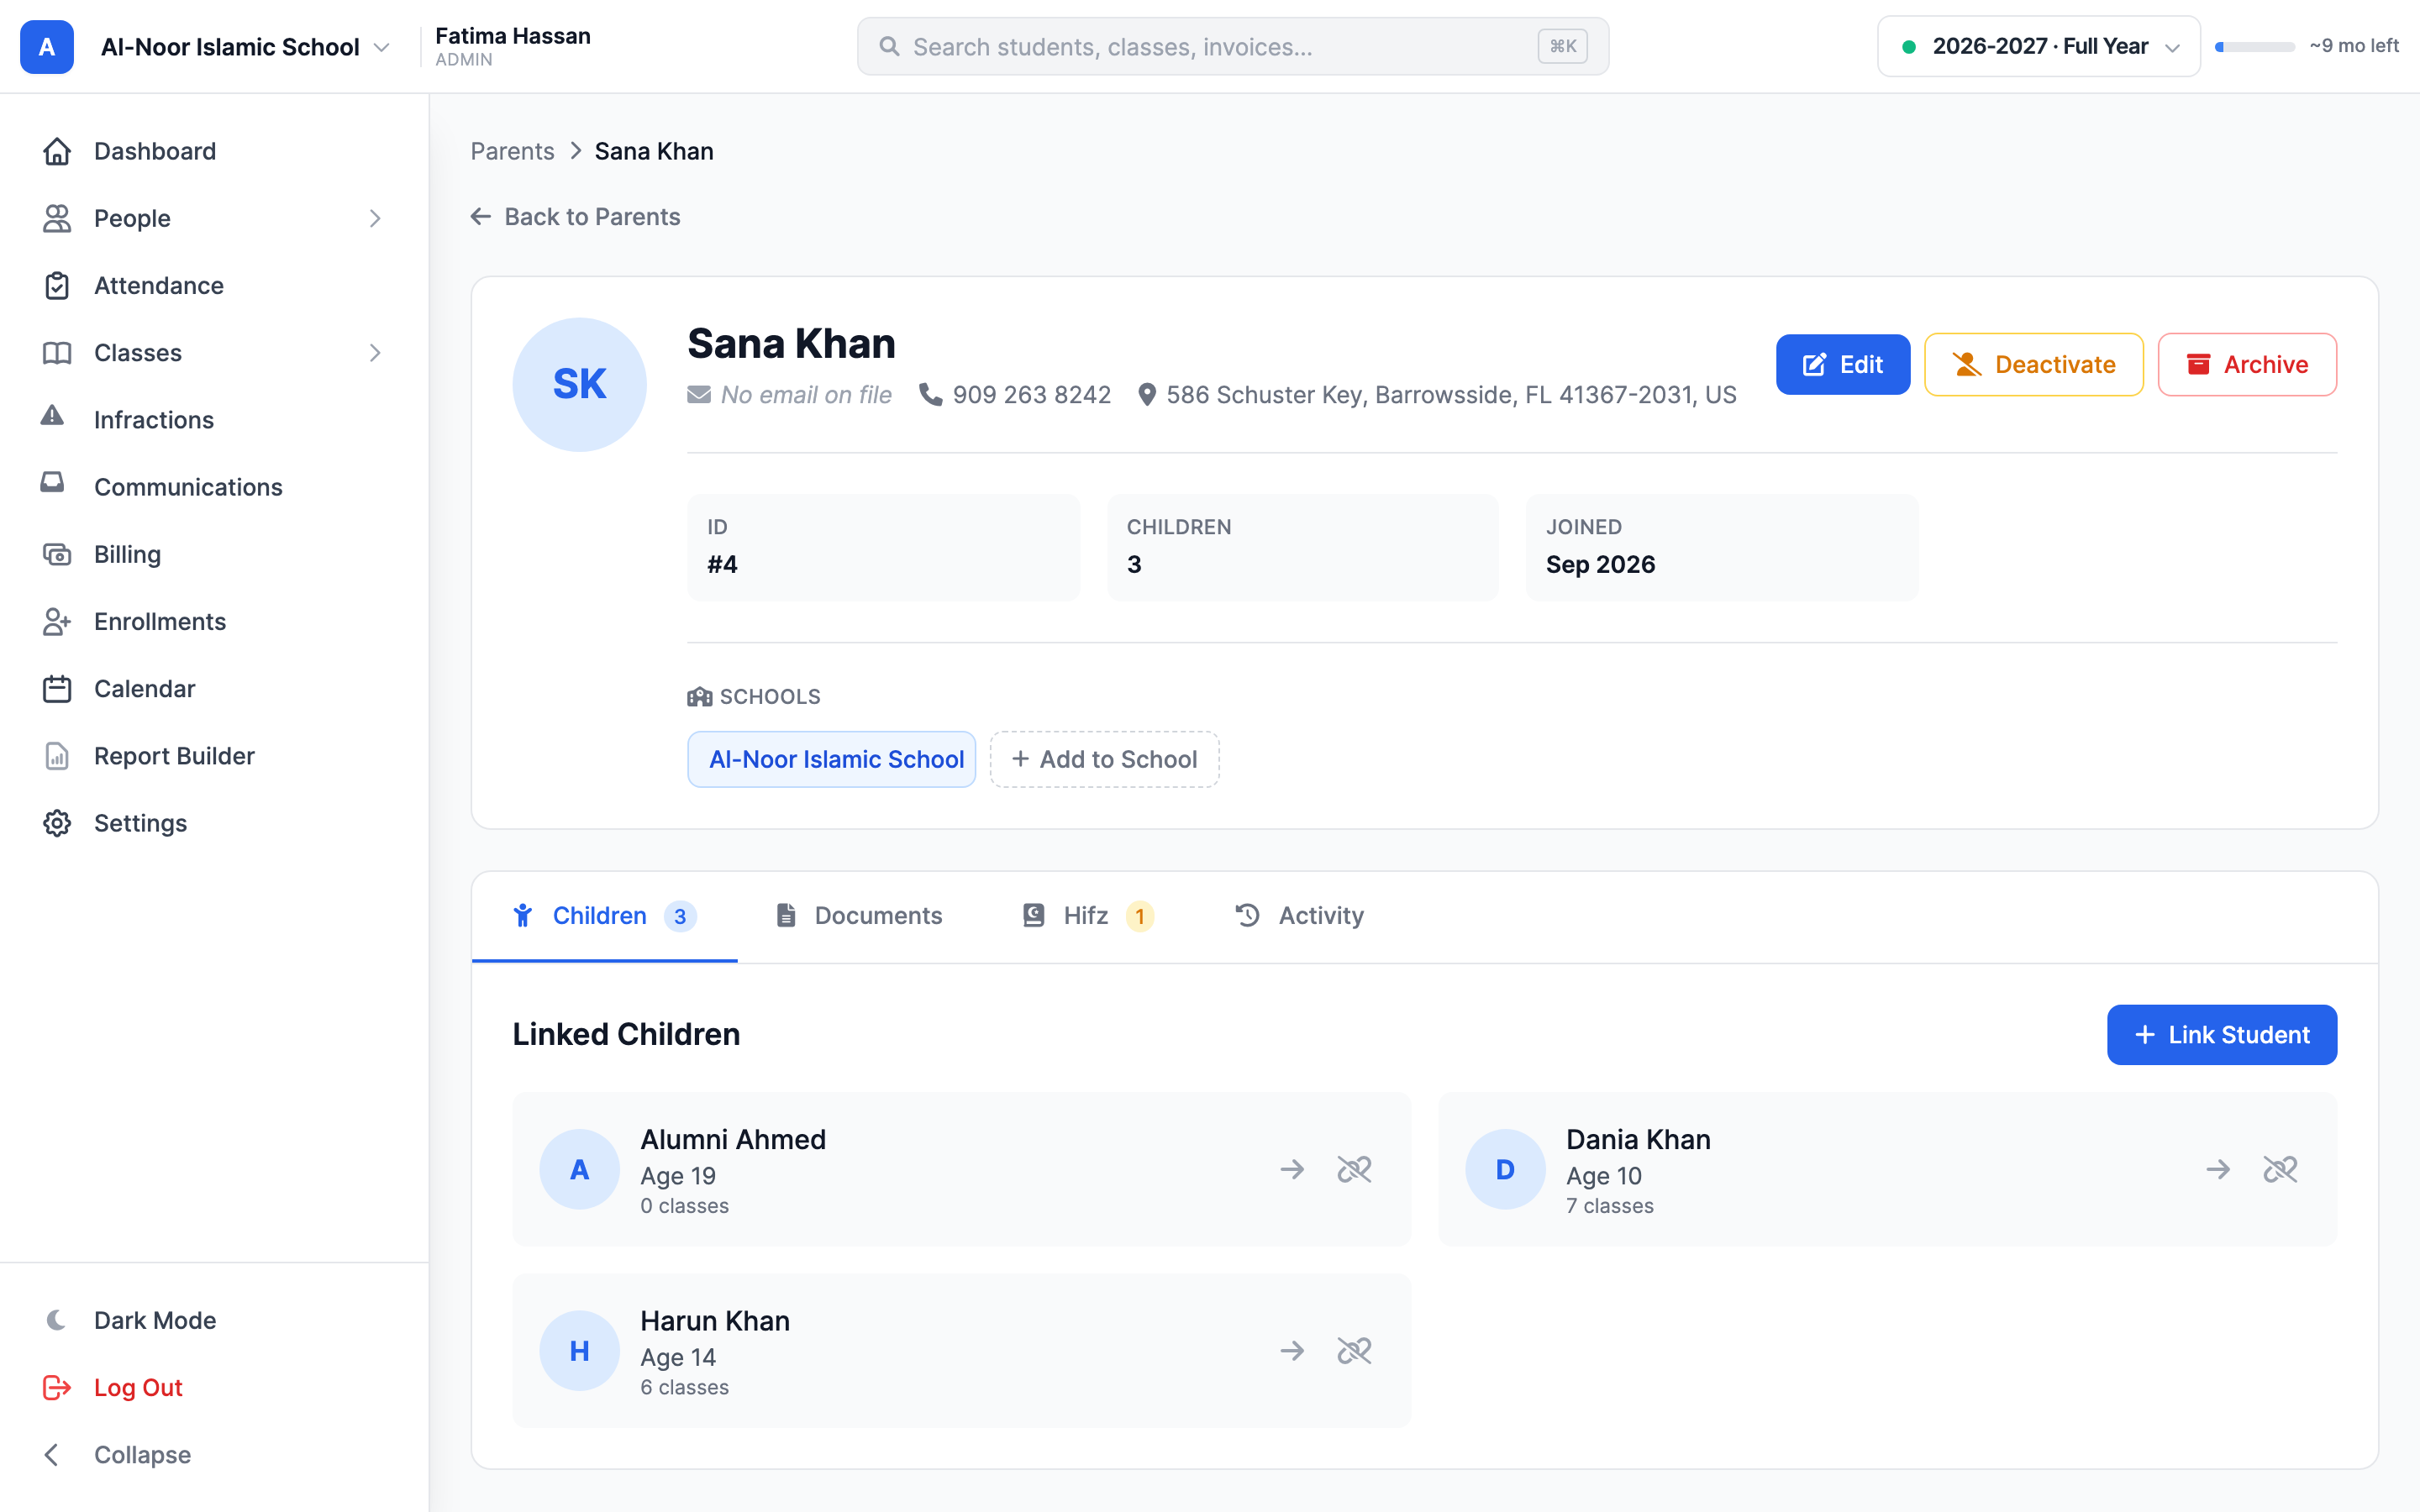Click the Parents breadcrumb link
This screenshot has width=2420, height=1512.
click(512, 151)
